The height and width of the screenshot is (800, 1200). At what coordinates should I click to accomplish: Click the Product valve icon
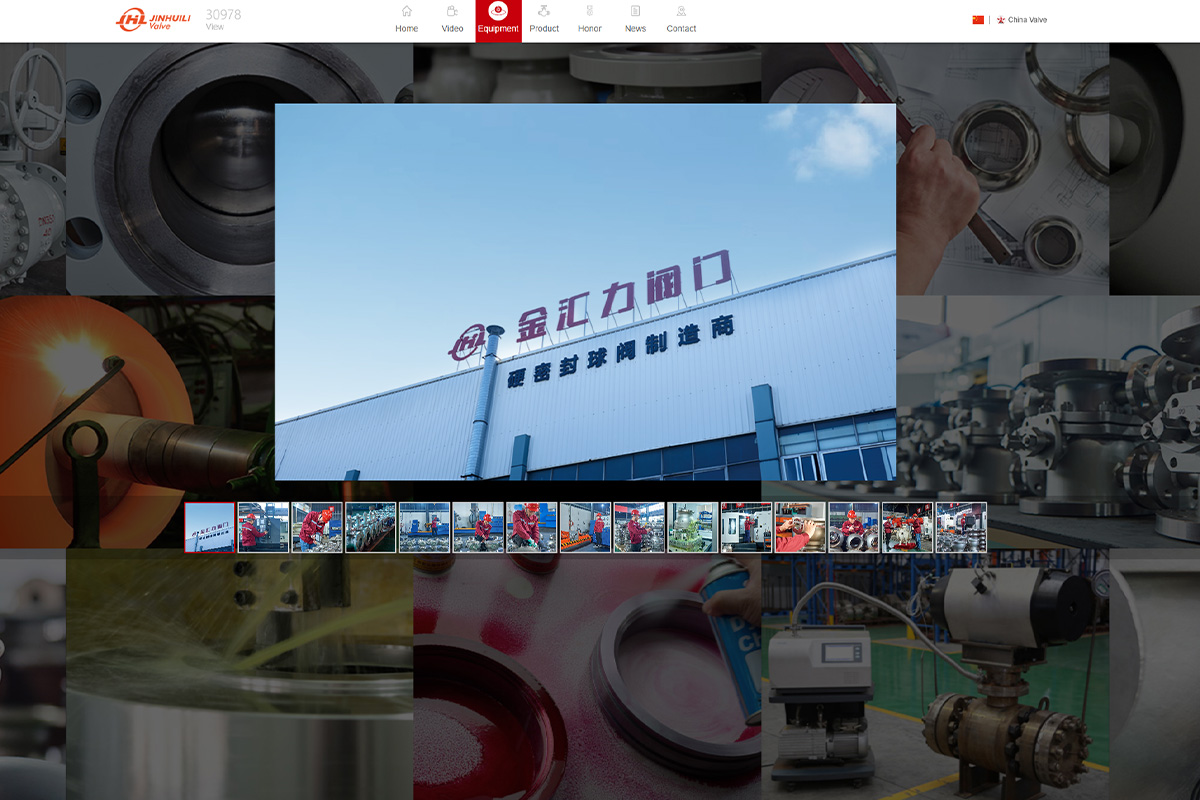click(x=544, y=12)
